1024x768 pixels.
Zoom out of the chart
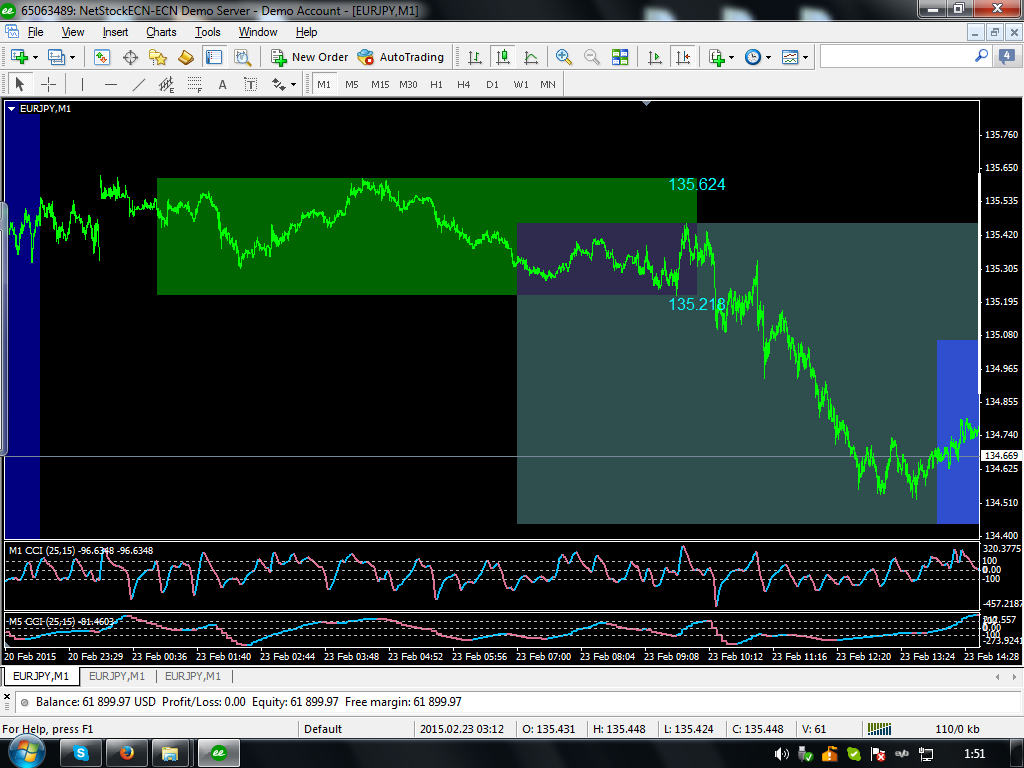[x=592, y=57]
